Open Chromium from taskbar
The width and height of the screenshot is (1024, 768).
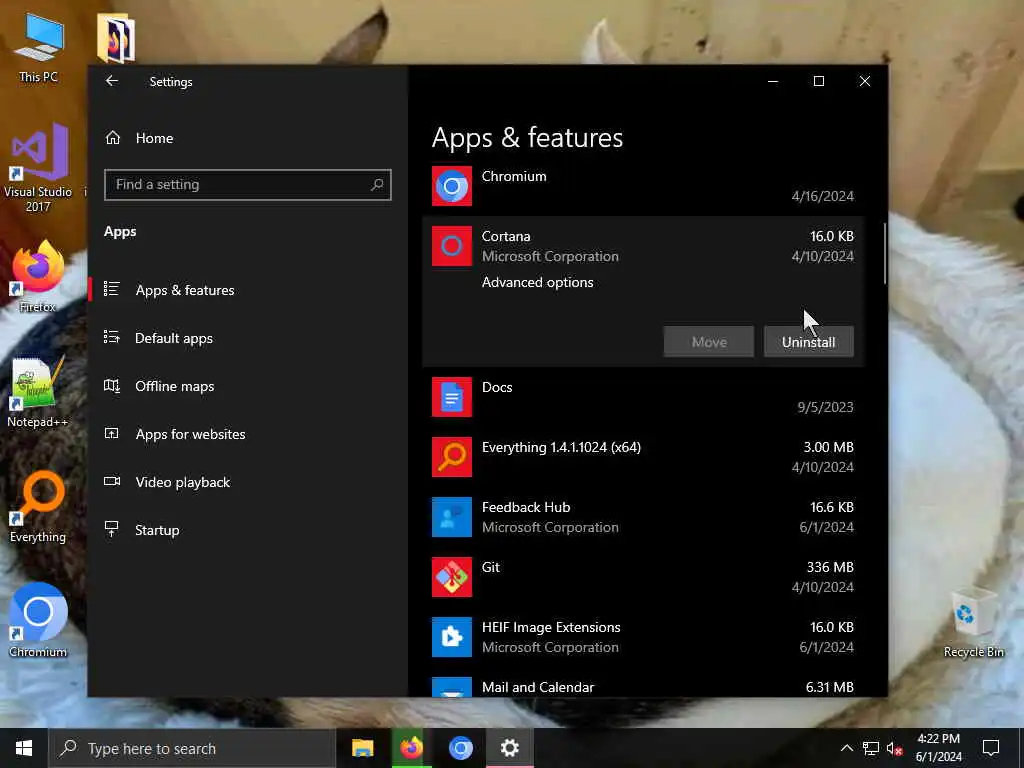click(x=460, y=748)
